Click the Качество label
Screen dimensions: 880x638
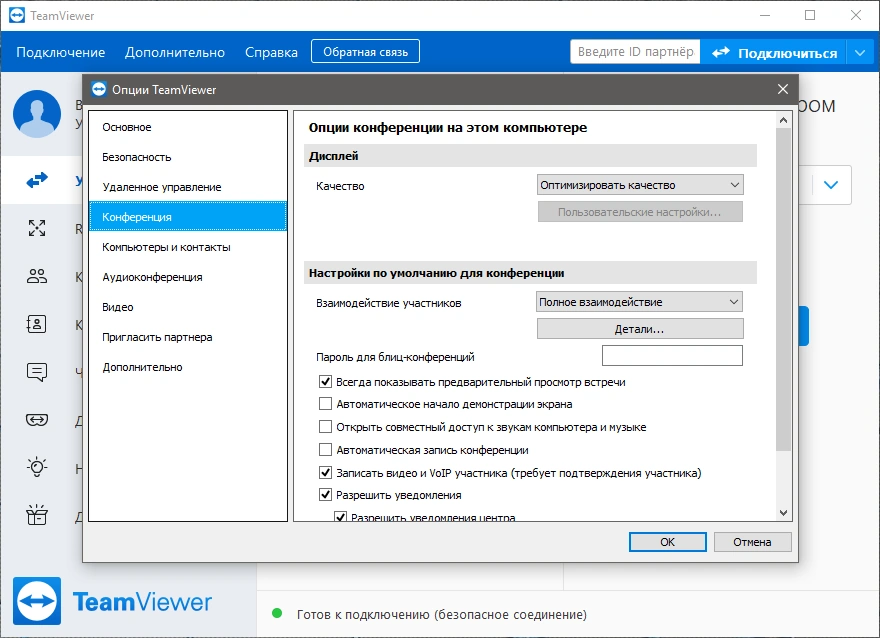[x=340, y=186]
